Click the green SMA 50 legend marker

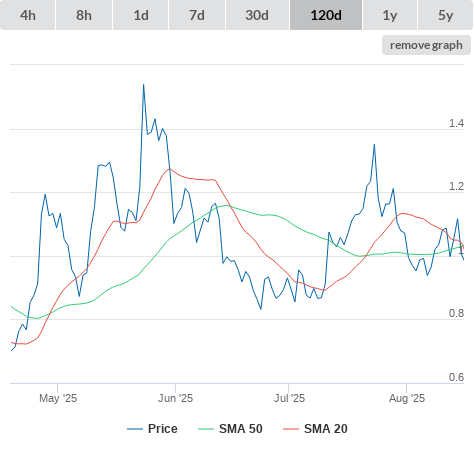(206, 429)
